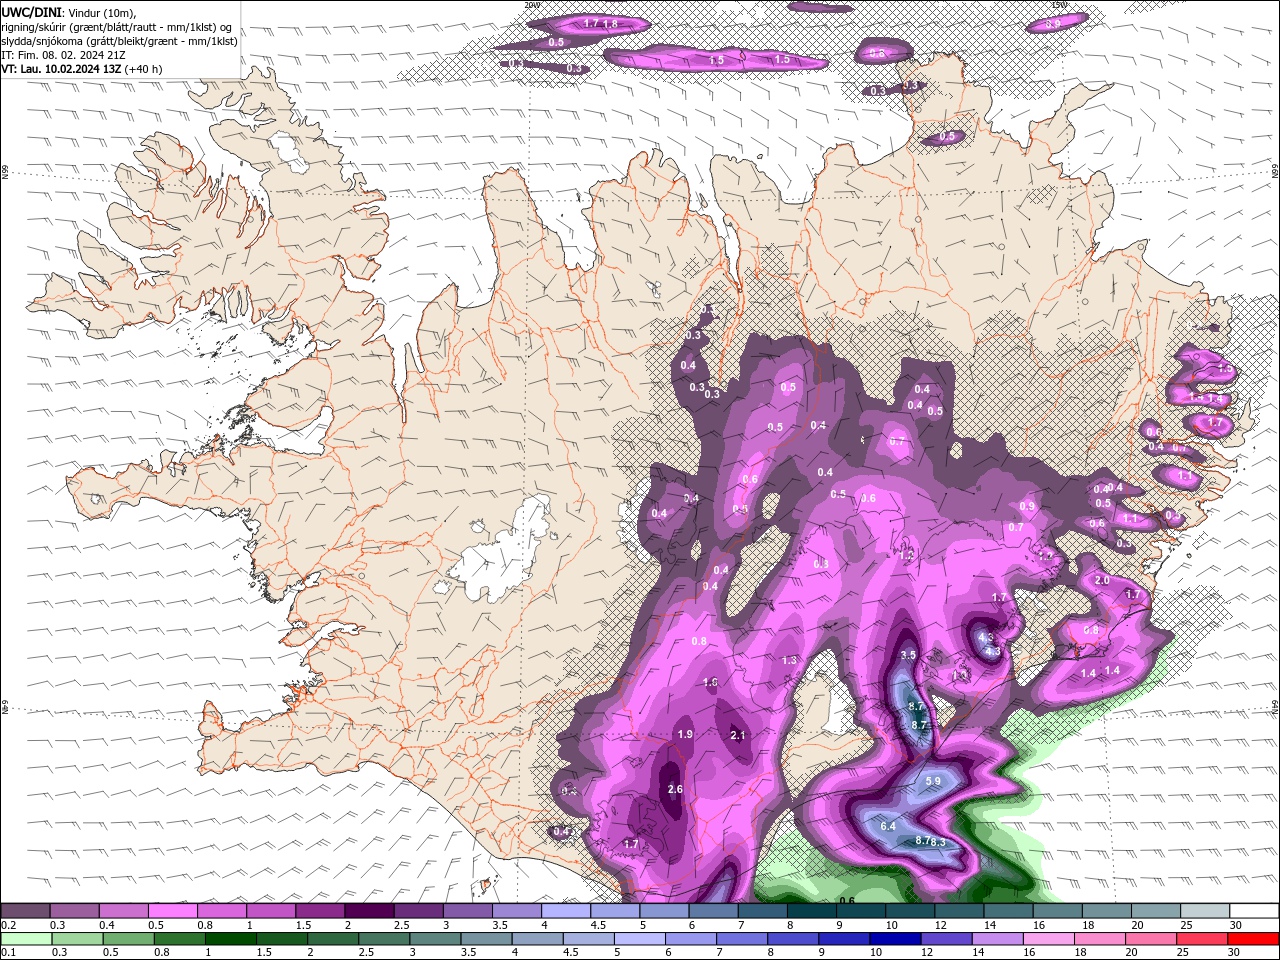
Task: Pick the lavender swatch above top-row 4
Action: pyautogui.click(x=566, y=911)
